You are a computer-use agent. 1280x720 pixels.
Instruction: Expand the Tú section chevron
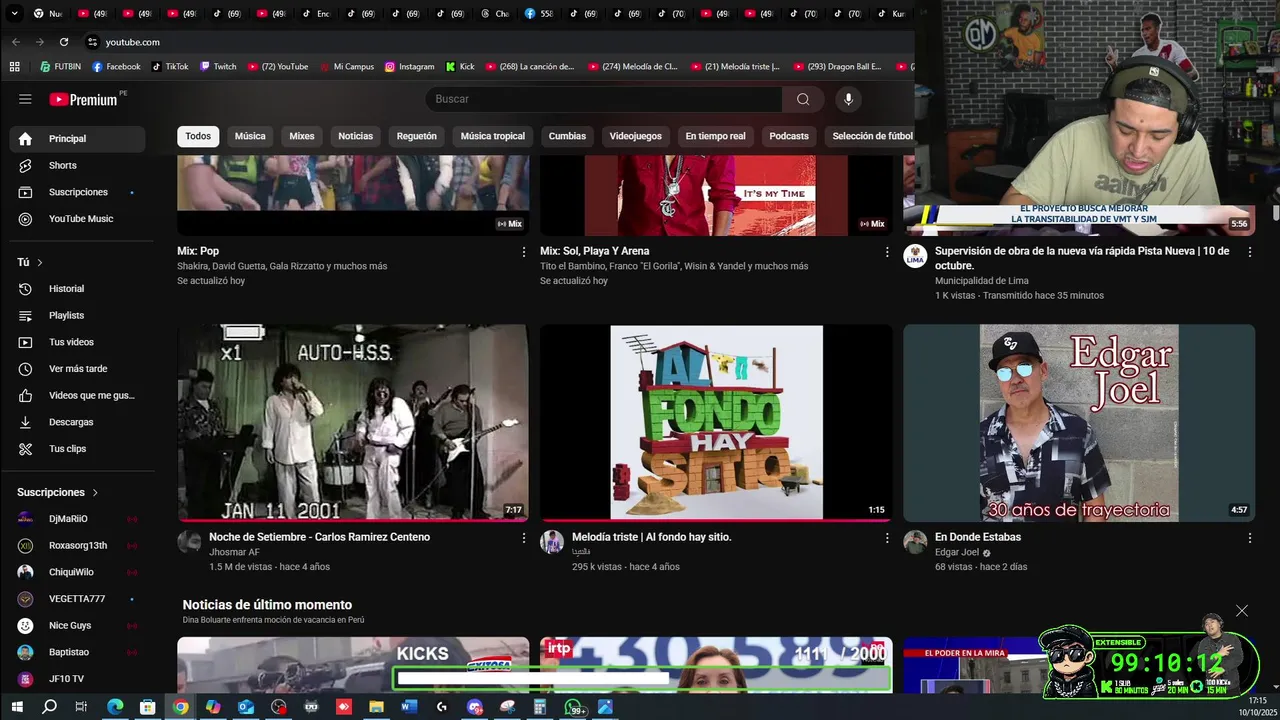click(x=40, y=262)
